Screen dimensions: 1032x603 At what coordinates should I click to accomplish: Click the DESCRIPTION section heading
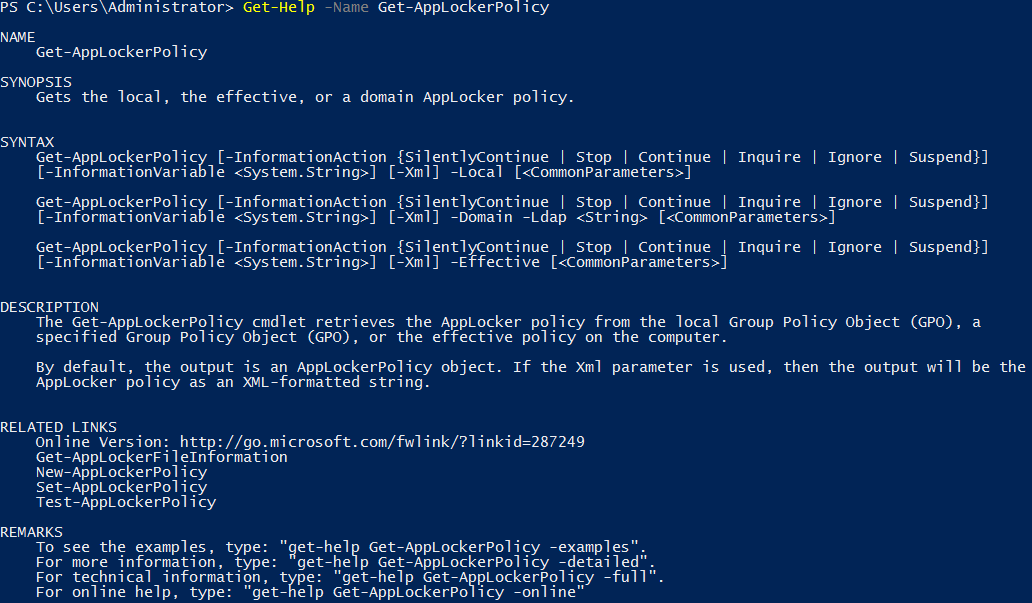pos(49,307)
